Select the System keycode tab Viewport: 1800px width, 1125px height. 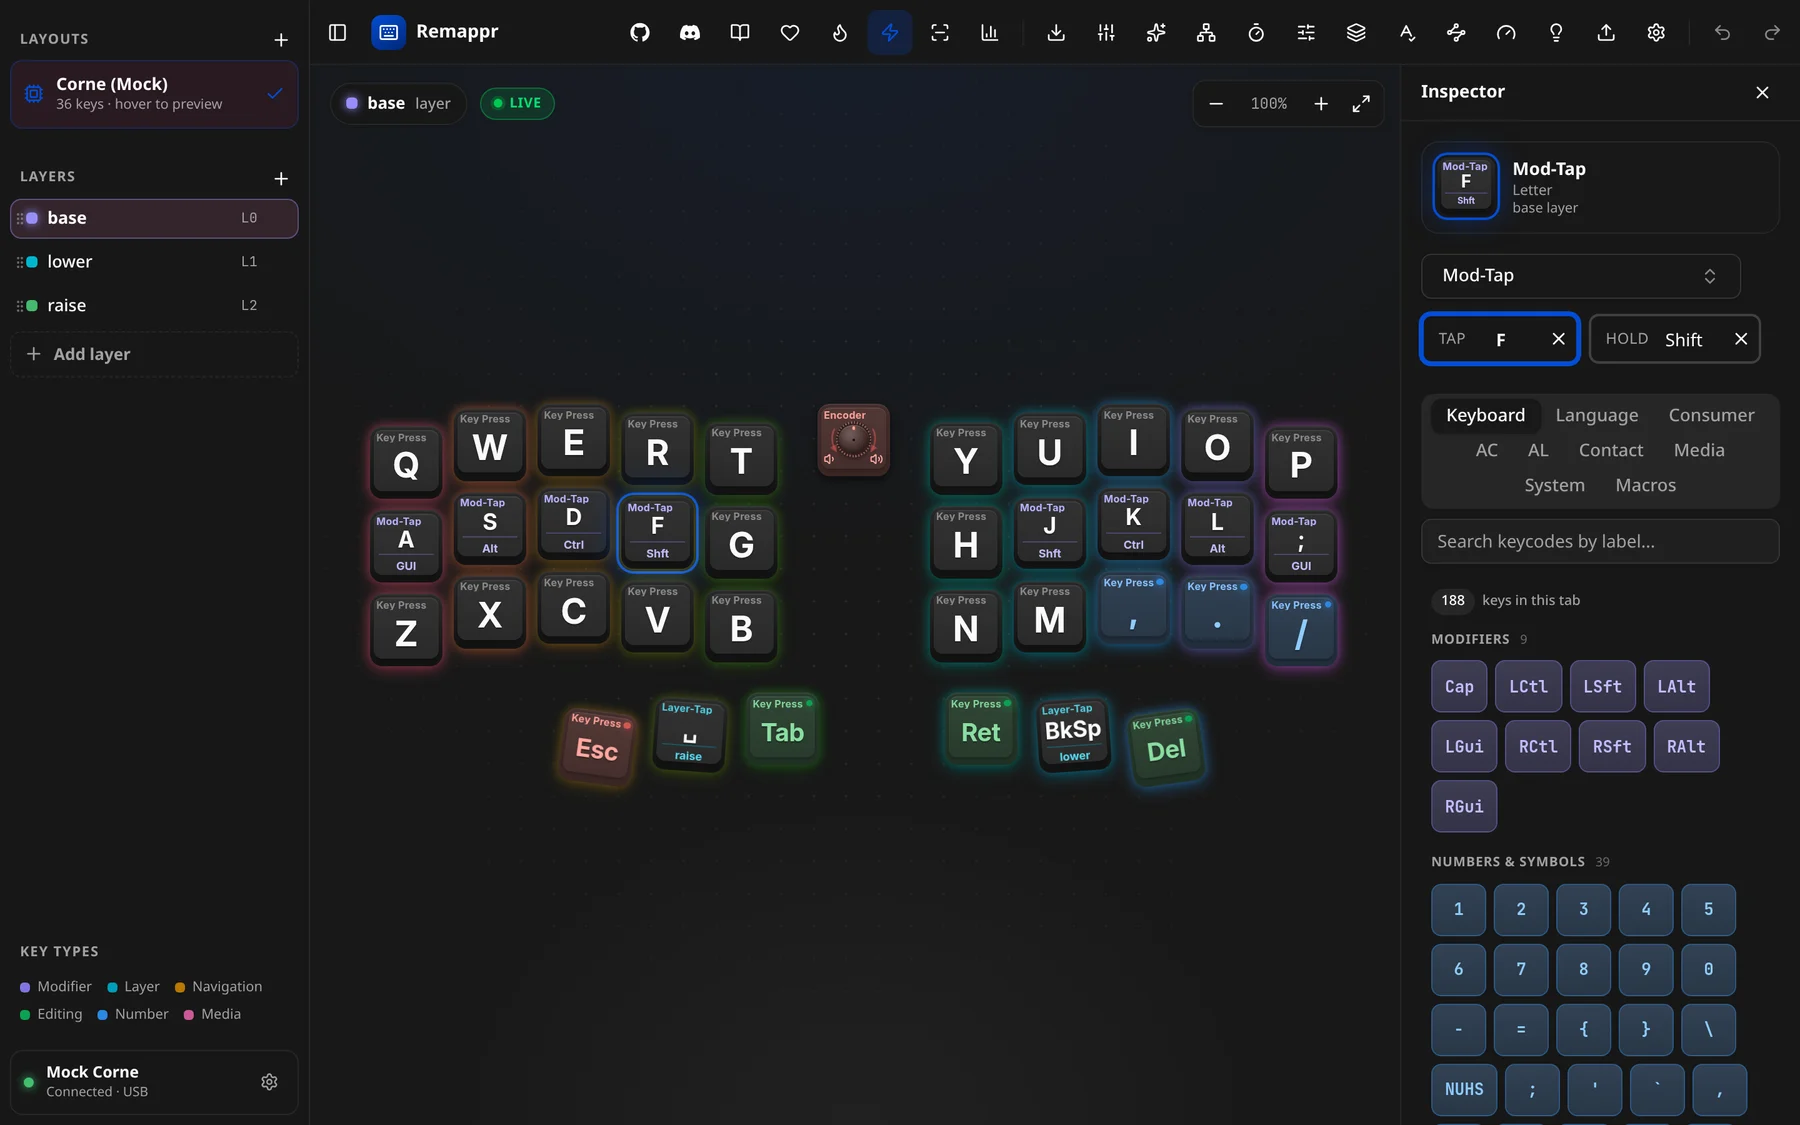pyautogui.click(x=1554, y=485)
